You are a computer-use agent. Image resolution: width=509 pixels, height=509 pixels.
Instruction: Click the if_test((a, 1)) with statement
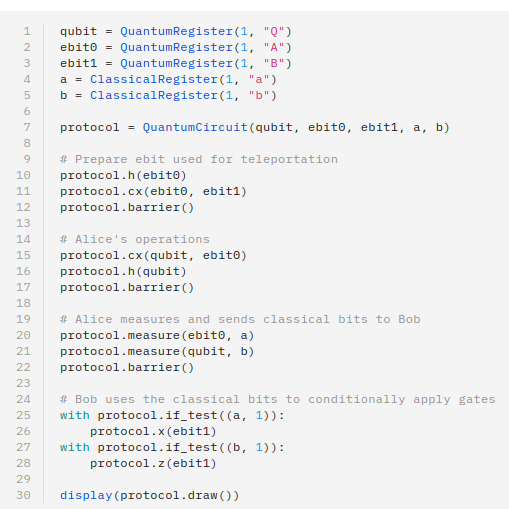click(172, 415)
